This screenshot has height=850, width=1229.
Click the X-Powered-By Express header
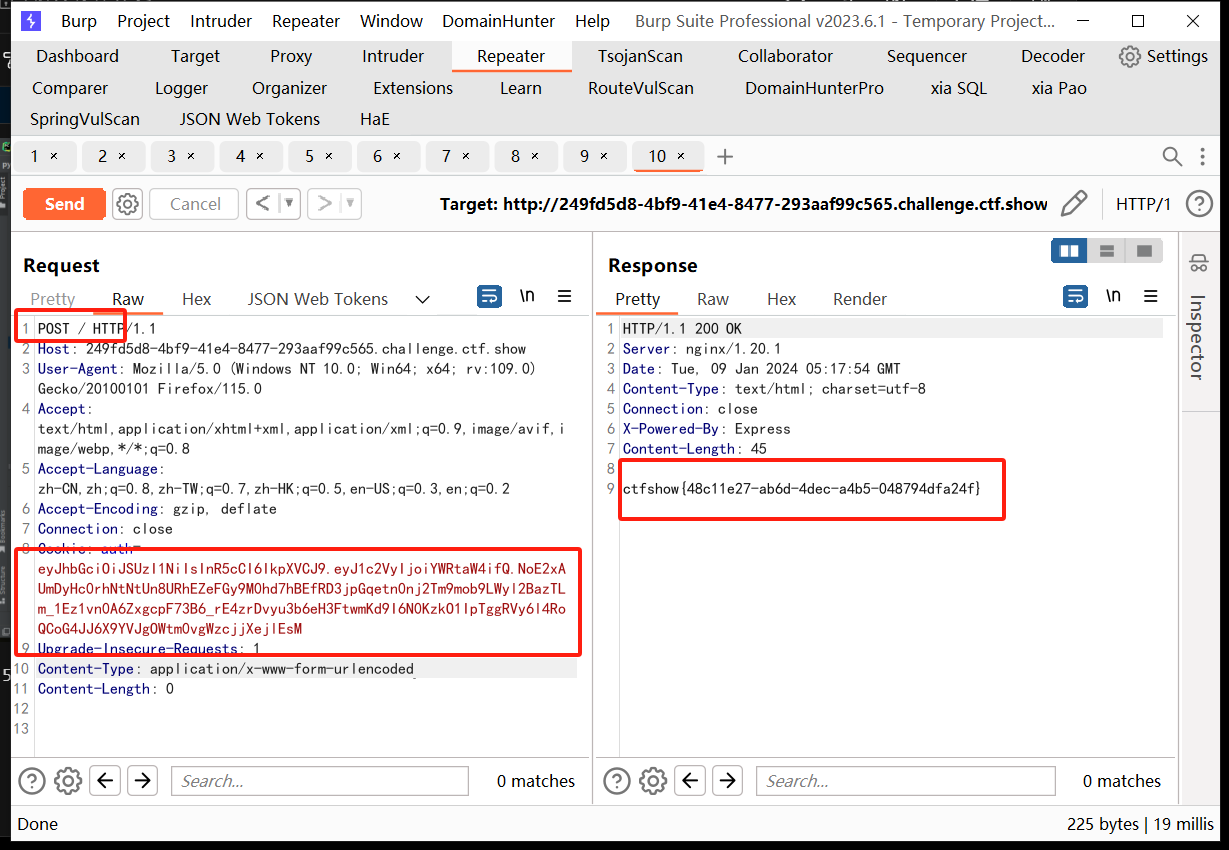(707, 429)
